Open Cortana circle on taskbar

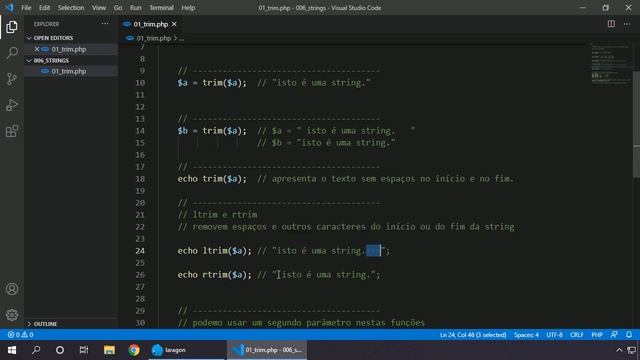[60, 350]
